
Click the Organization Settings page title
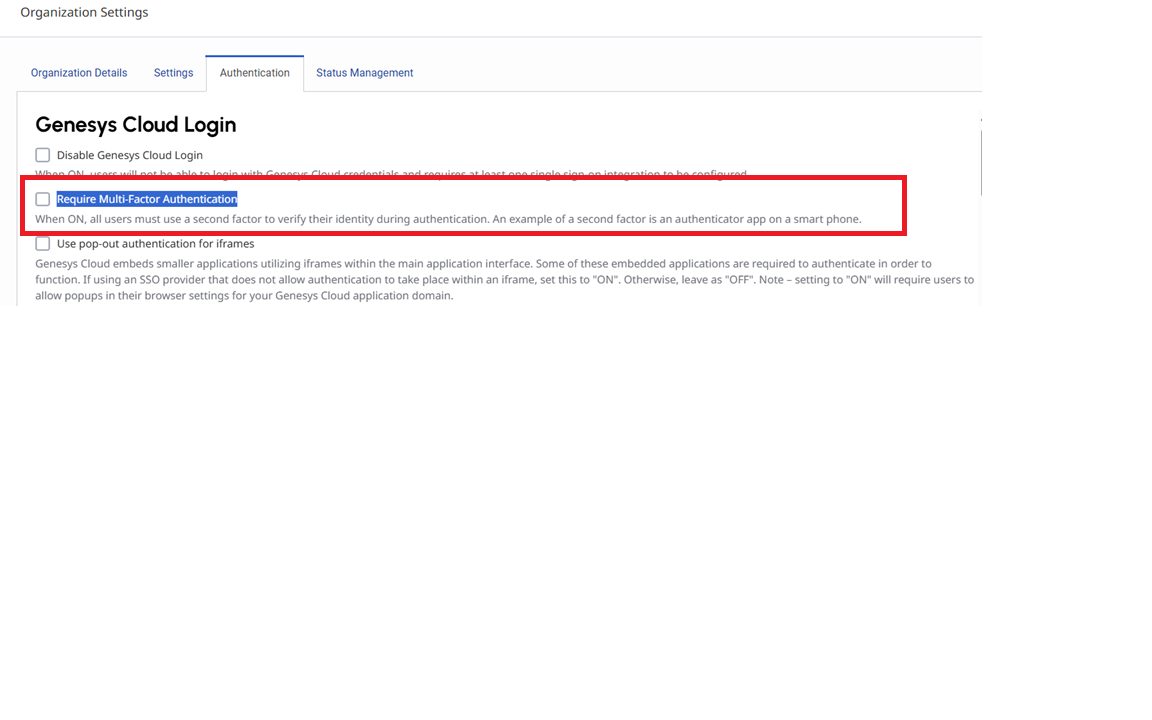click(x=84, y=12)
